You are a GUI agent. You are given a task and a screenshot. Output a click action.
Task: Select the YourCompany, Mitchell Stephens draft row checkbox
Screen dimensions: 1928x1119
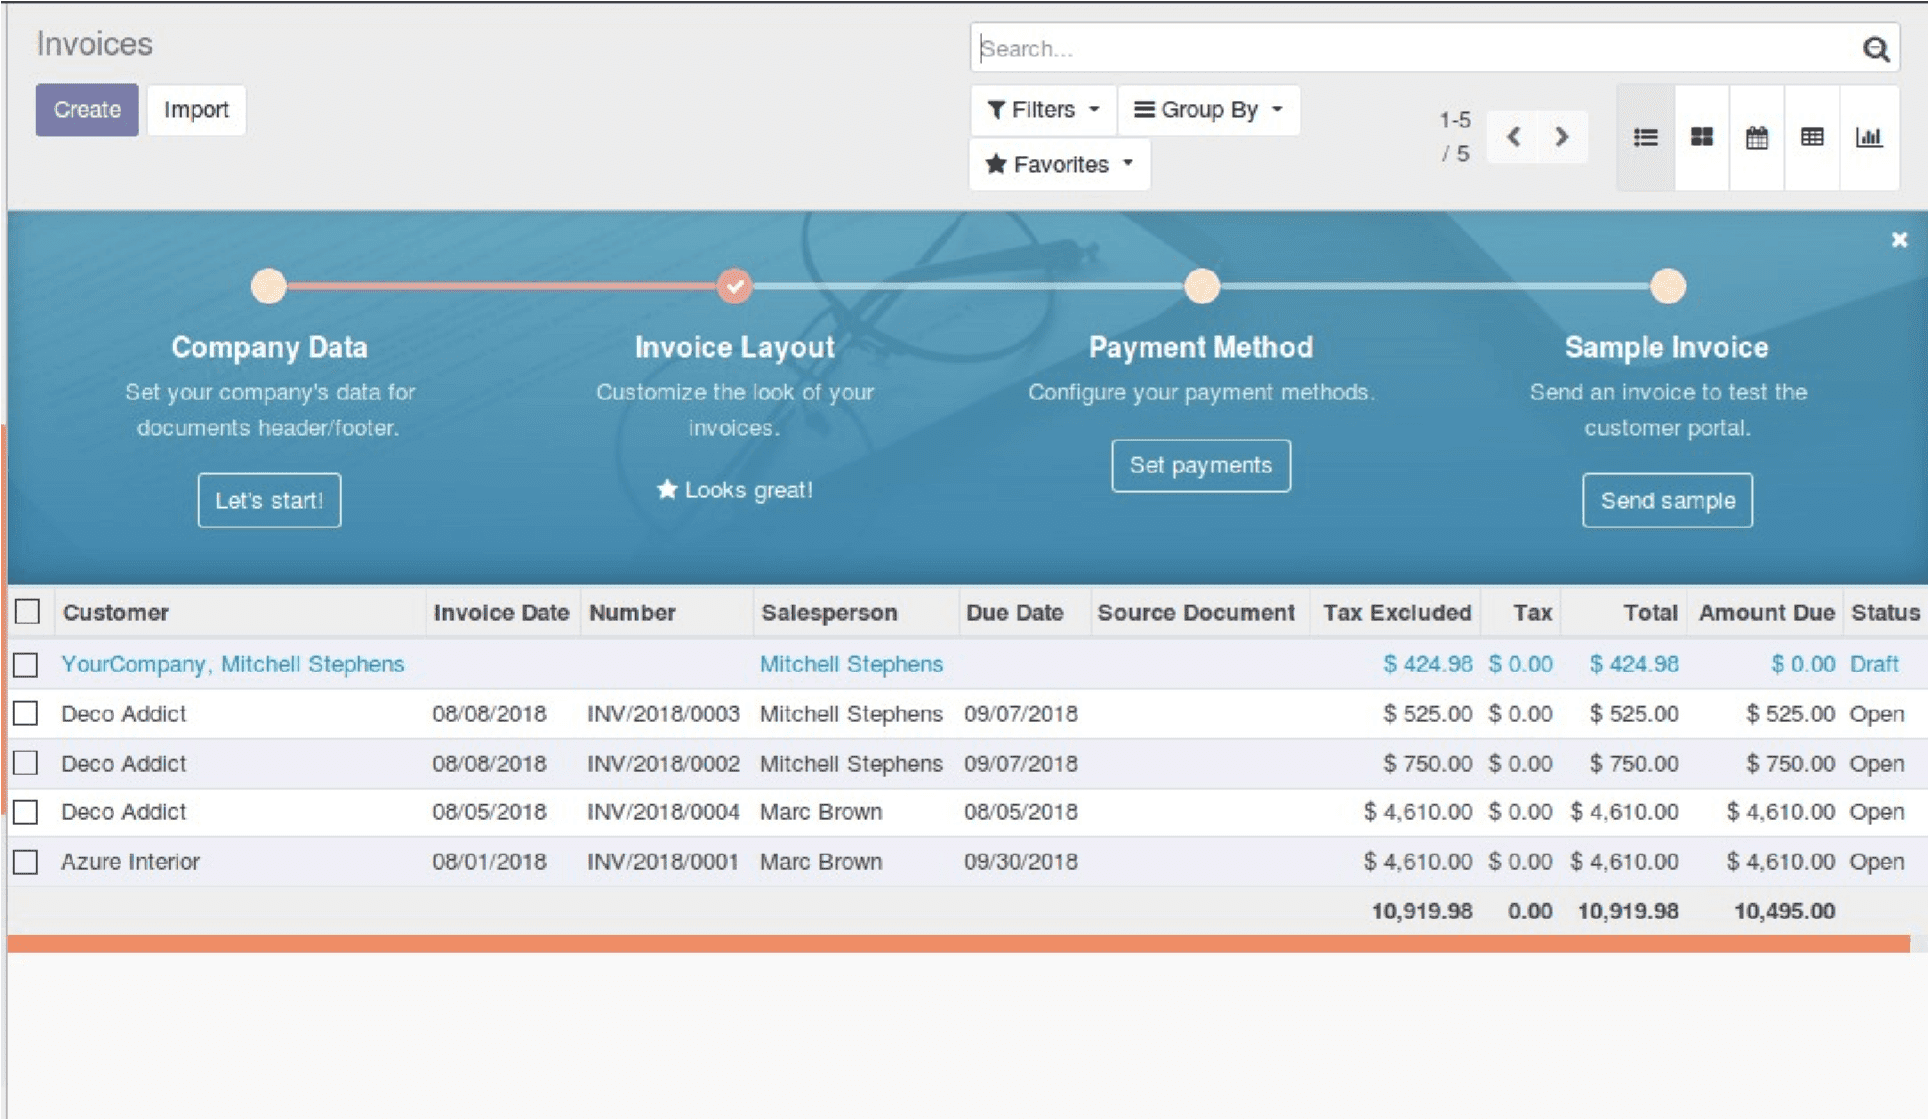(26, 664)
